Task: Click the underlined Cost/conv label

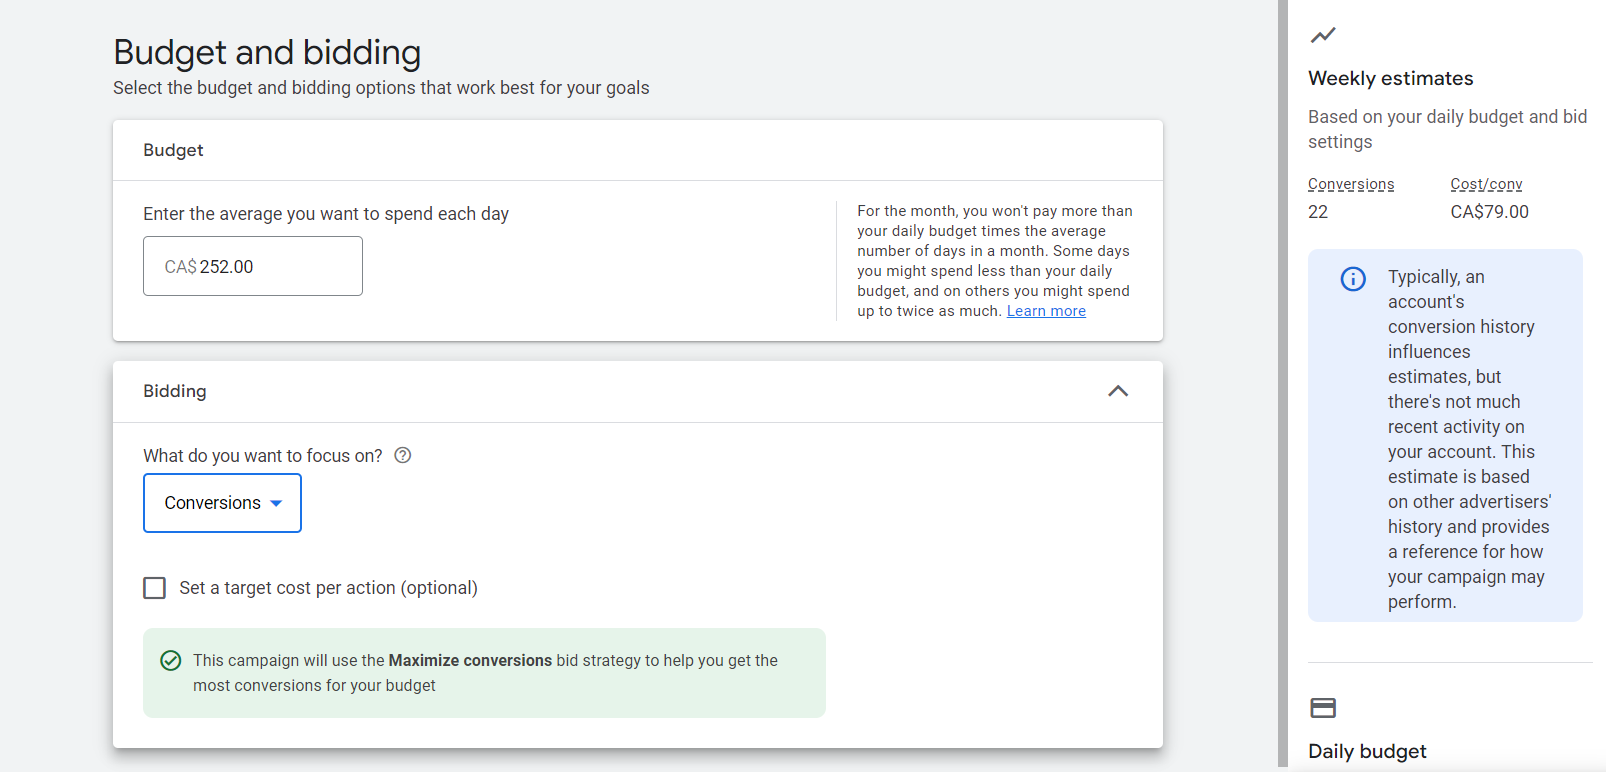Action: coord(1486,184)
